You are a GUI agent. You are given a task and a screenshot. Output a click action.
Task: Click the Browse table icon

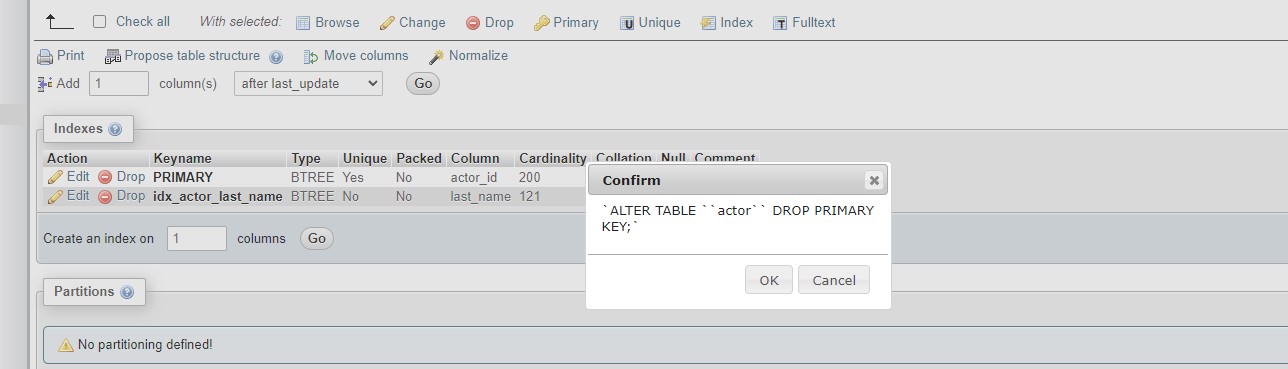tap(303, 22)
